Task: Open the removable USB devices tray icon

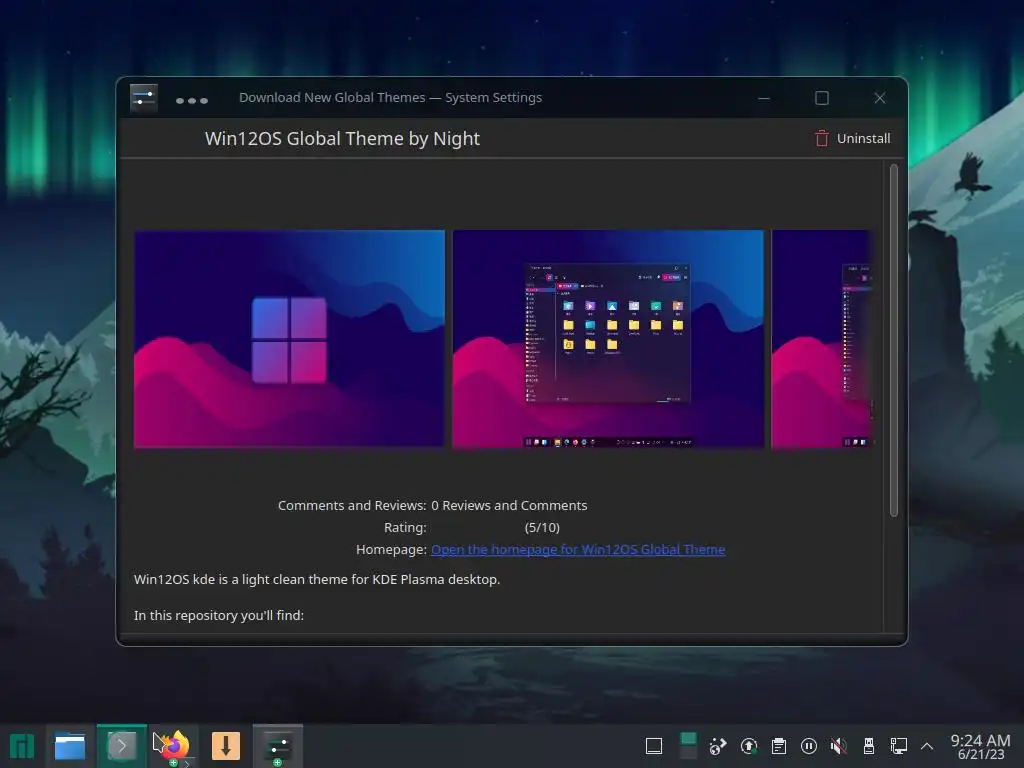Action: tap(869, 746)
